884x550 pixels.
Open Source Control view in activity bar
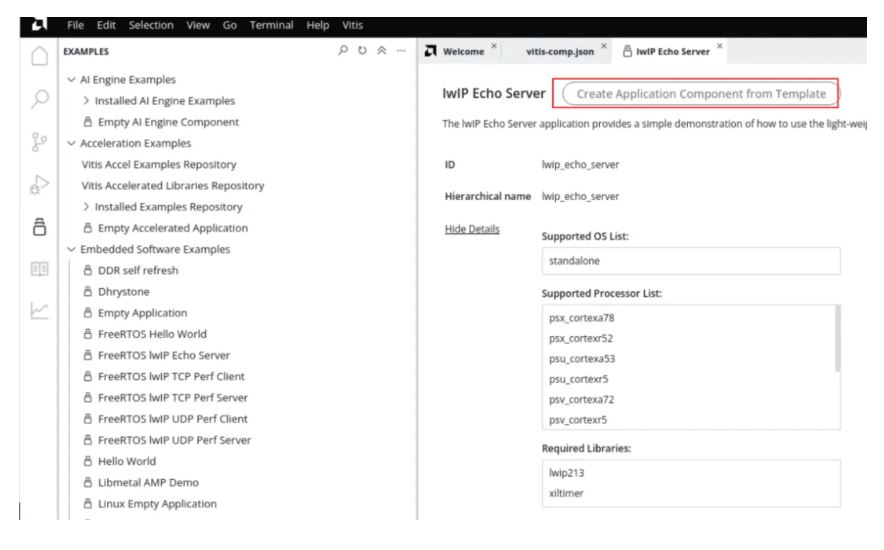coord(39,142)
